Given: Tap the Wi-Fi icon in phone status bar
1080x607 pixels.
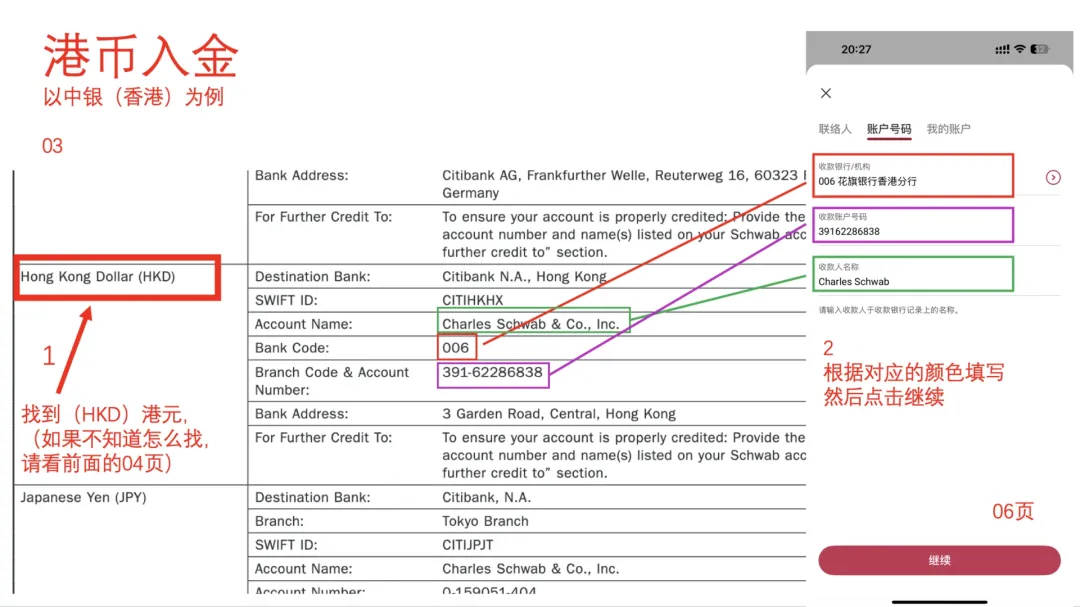Looking at the screenshot, I should point(1020,50).
